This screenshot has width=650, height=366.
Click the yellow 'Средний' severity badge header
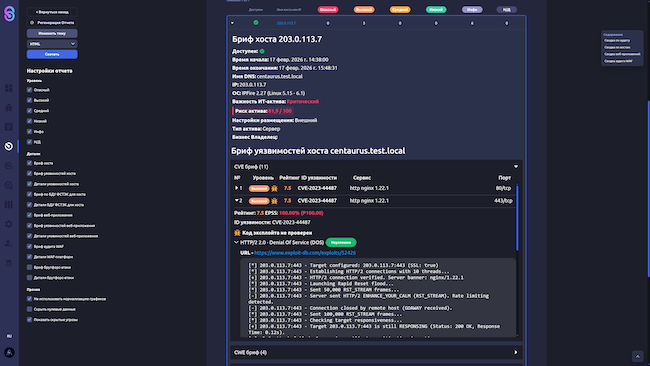pyautogui.click(x=400, y=10)
